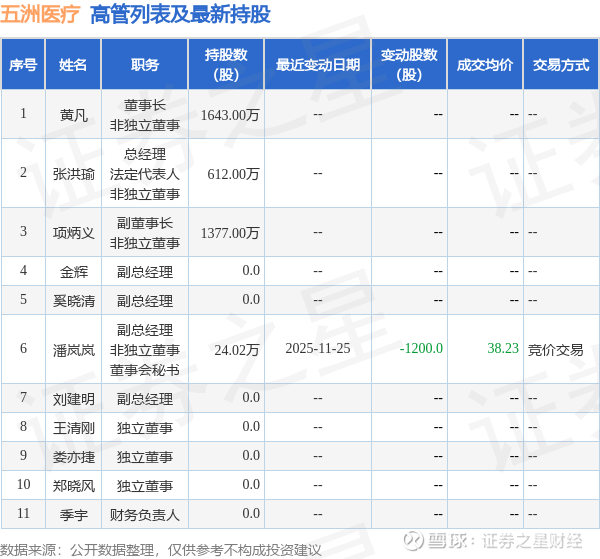Click the name 奚晓清
This screenshot has height=559, width=600.
pos(73,300)
